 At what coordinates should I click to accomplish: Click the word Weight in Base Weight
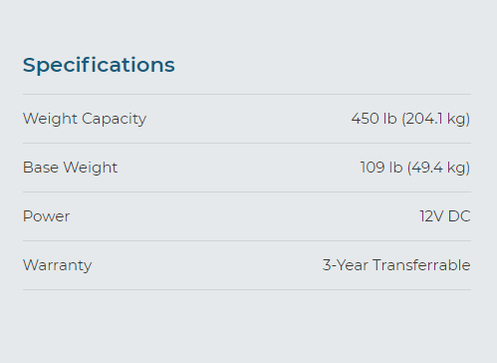pos(90,168)
